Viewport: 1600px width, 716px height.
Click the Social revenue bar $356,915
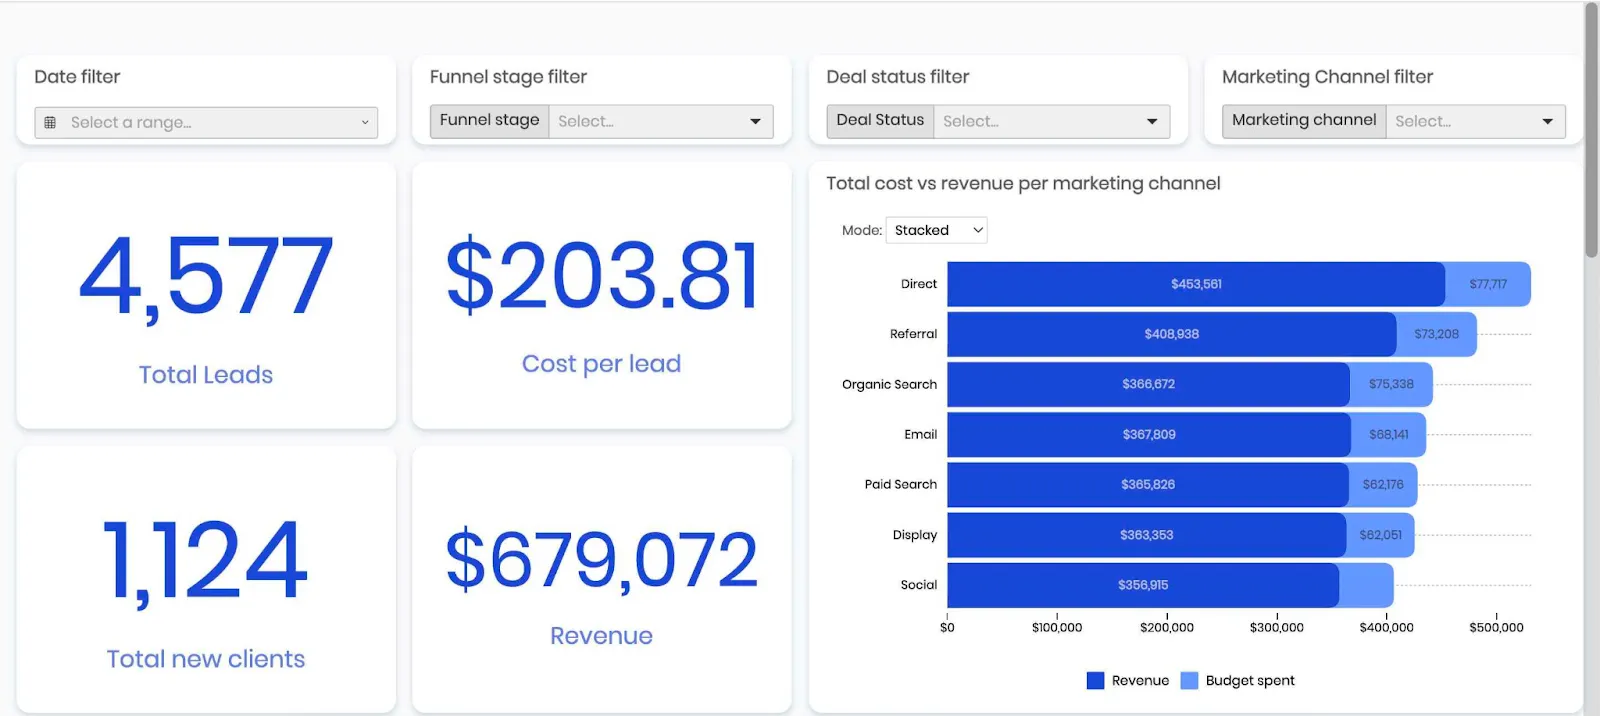tap(1143, 585)
